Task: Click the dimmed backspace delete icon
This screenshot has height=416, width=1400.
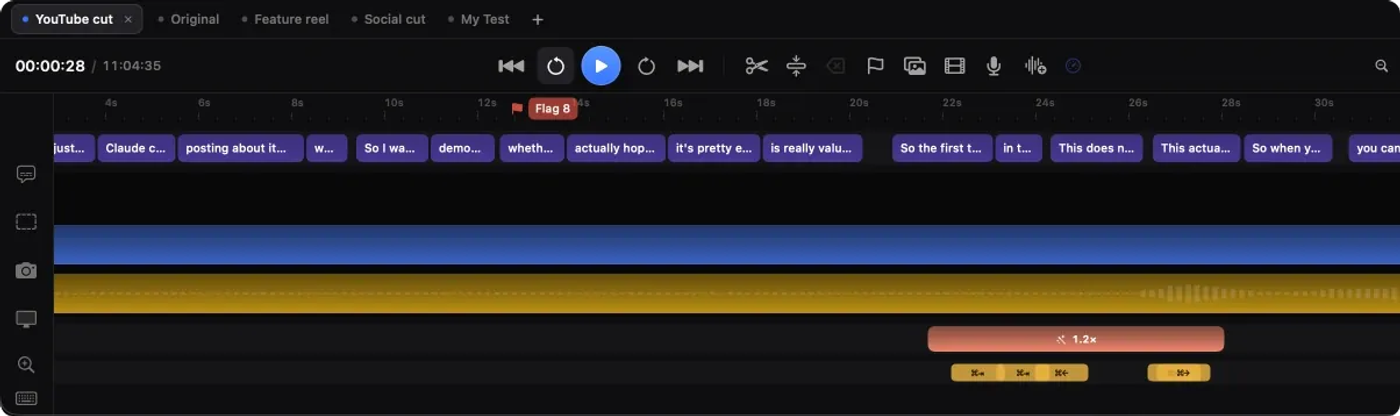Action: [x=835, y=66]
